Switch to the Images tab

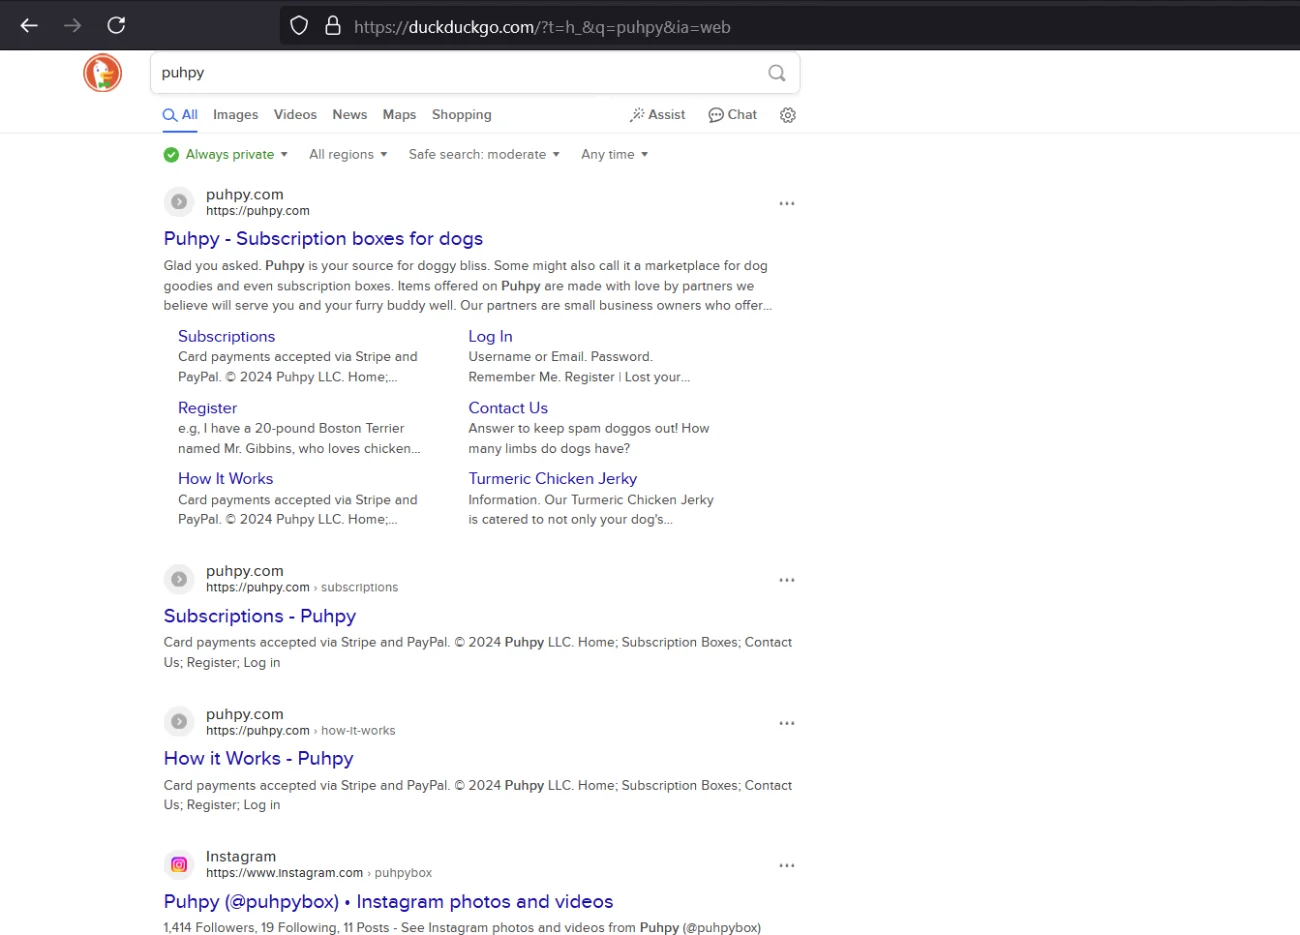pos(236,115)
